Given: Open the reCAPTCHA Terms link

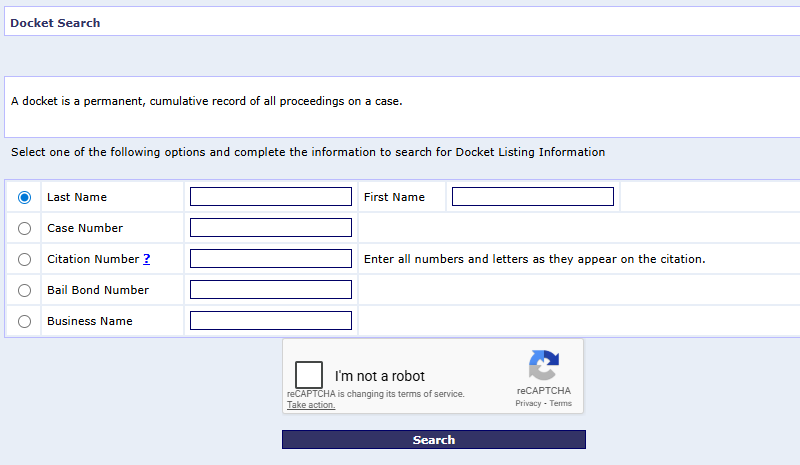Looking at the screenshot, I should (x=560, y=403).
